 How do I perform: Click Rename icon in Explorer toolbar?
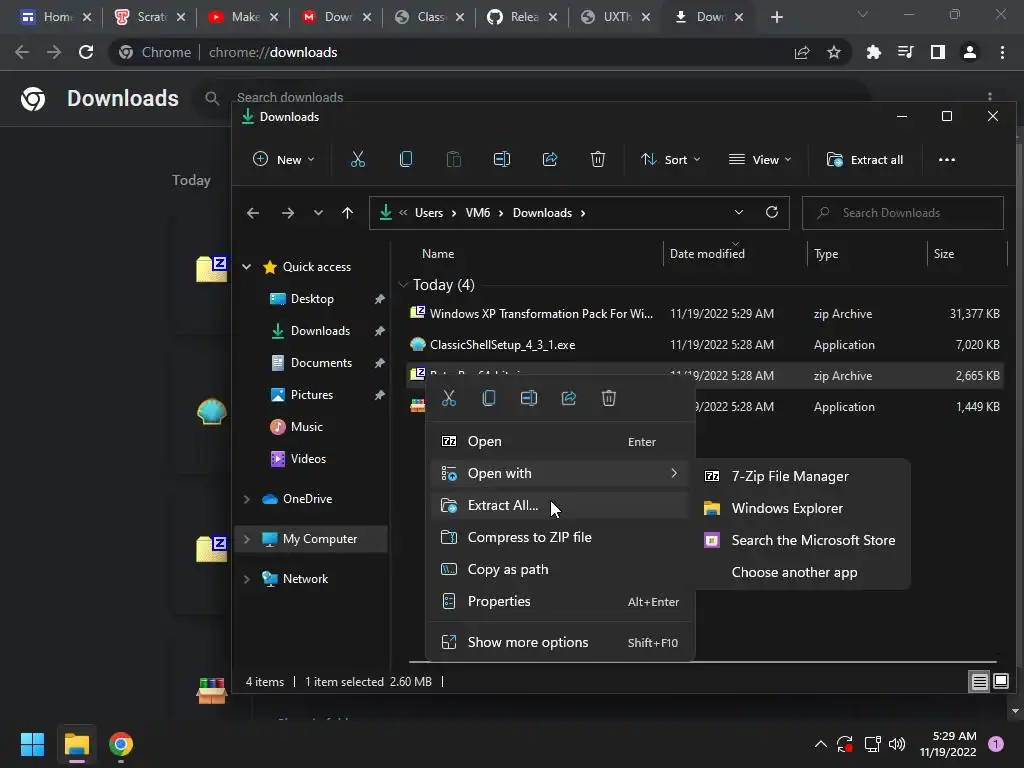point(502,159)
